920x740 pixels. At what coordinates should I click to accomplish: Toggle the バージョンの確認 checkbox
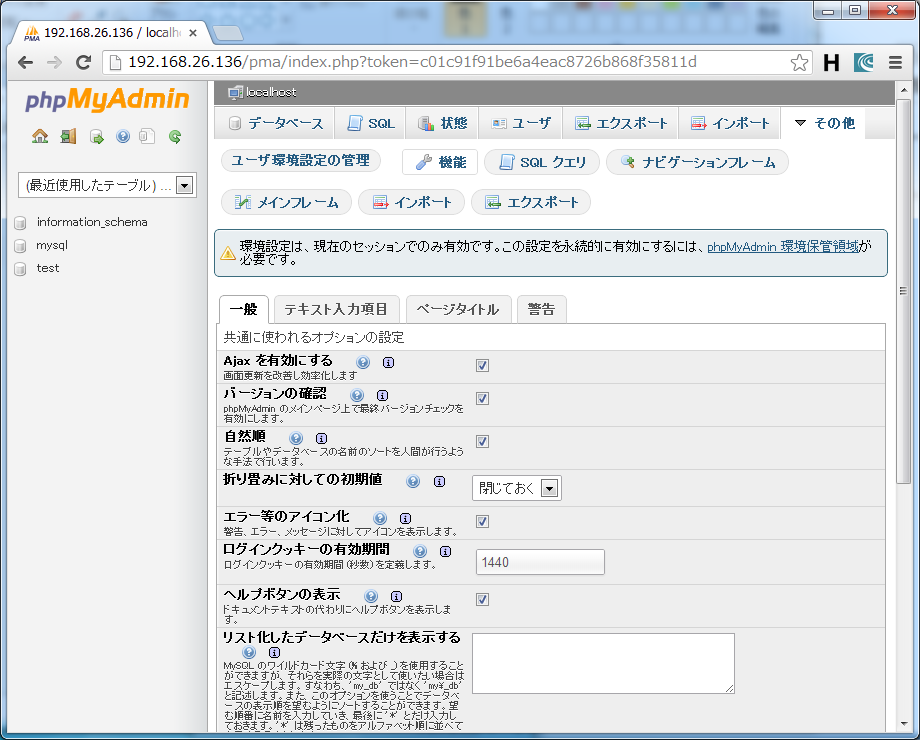coord(482,398)
